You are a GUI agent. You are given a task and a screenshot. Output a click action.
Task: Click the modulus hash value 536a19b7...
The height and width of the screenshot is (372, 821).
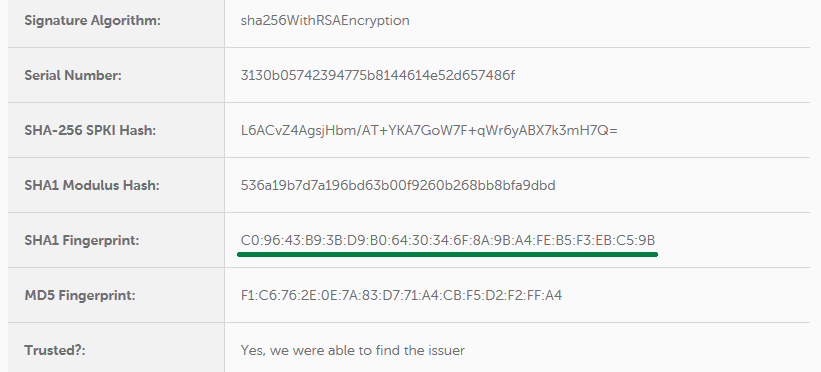[398, 185]
